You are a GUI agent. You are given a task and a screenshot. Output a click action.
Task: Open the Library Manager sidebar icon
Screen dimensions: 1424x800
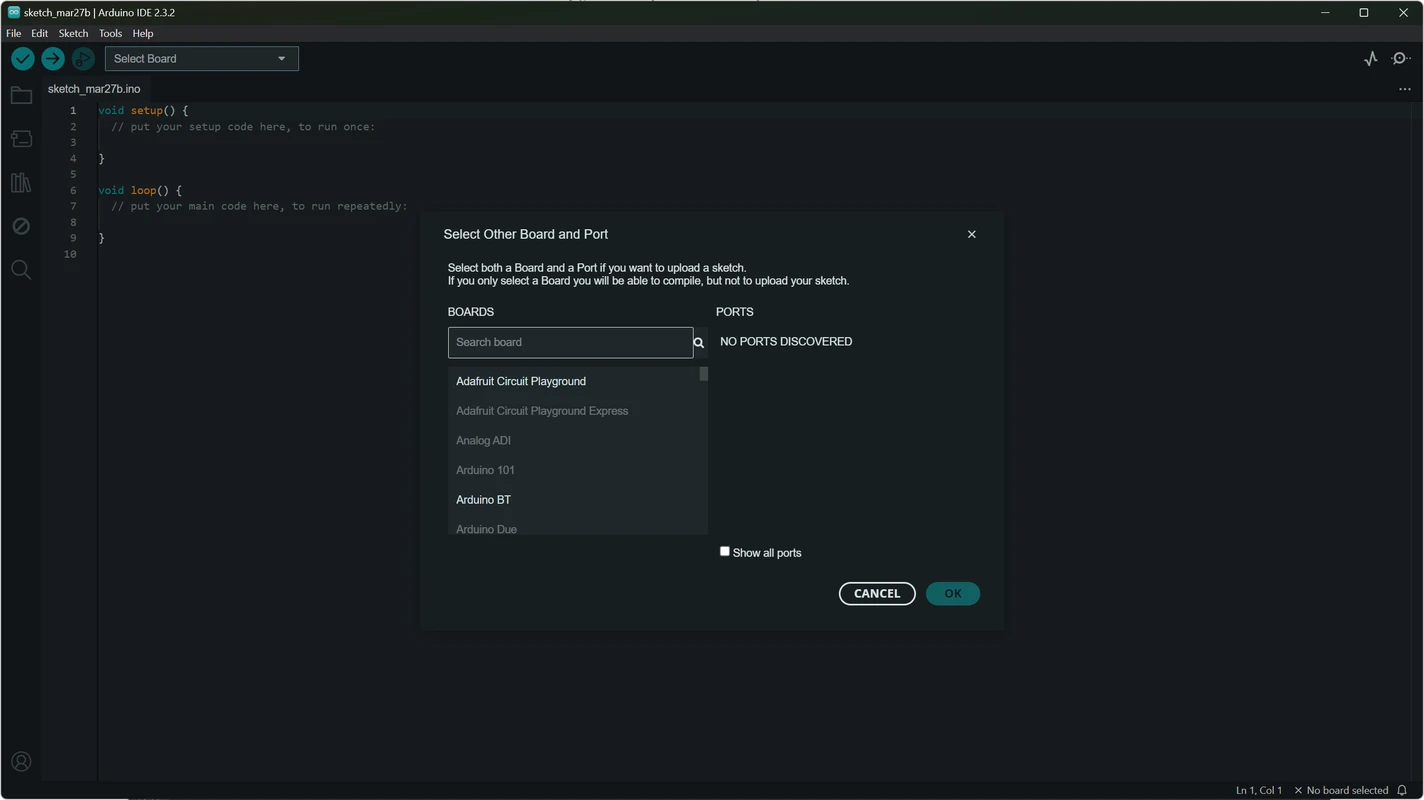[x=21, y=183]
